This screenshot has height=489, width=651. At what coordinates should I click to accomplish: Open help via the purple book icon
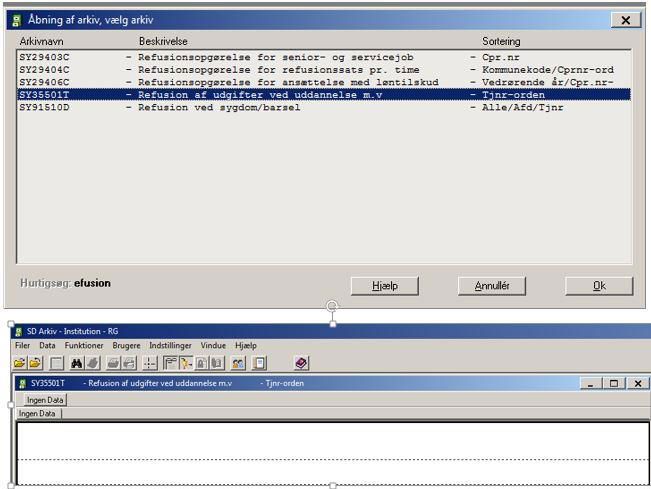coord(301,363)
